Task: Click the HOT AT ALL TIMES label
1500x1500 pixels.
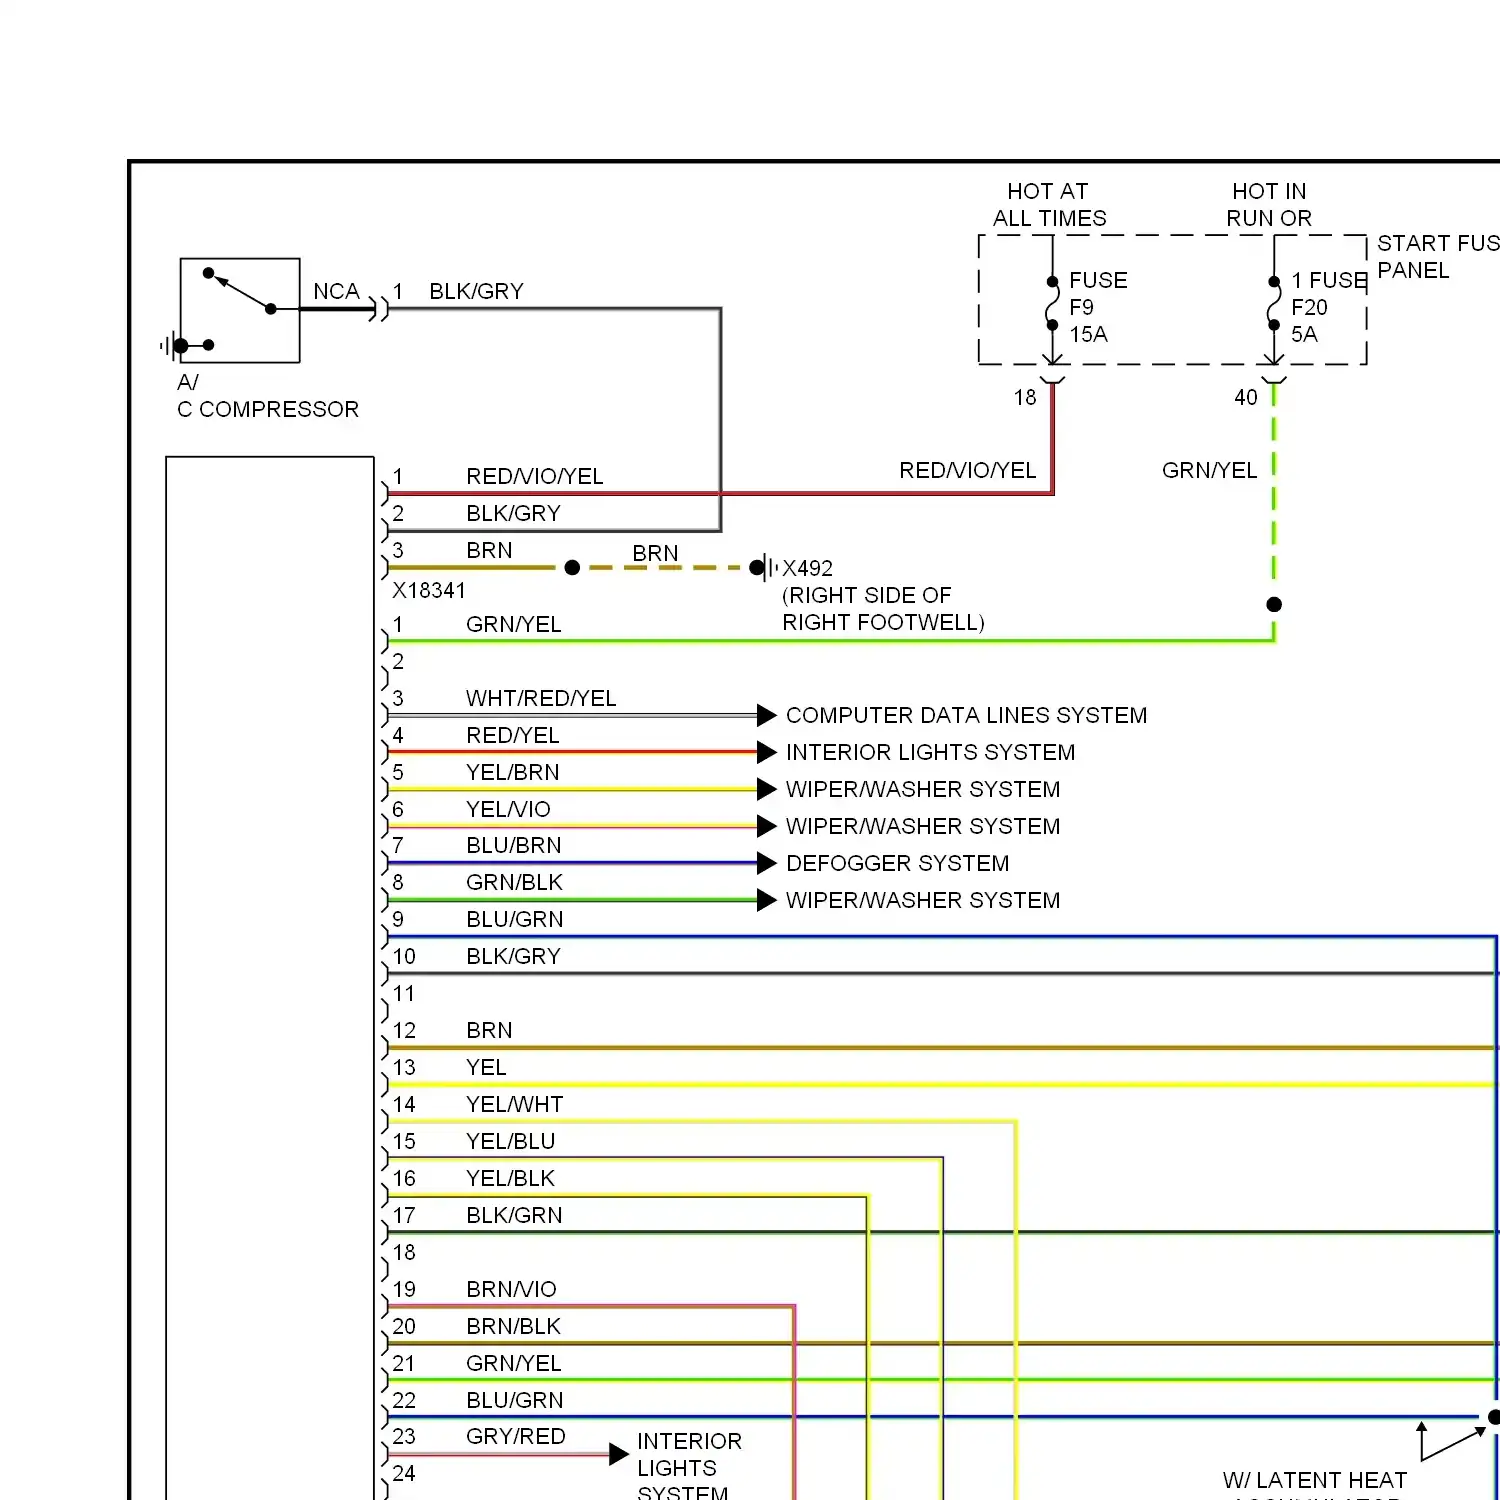Action: (1049, 205)
